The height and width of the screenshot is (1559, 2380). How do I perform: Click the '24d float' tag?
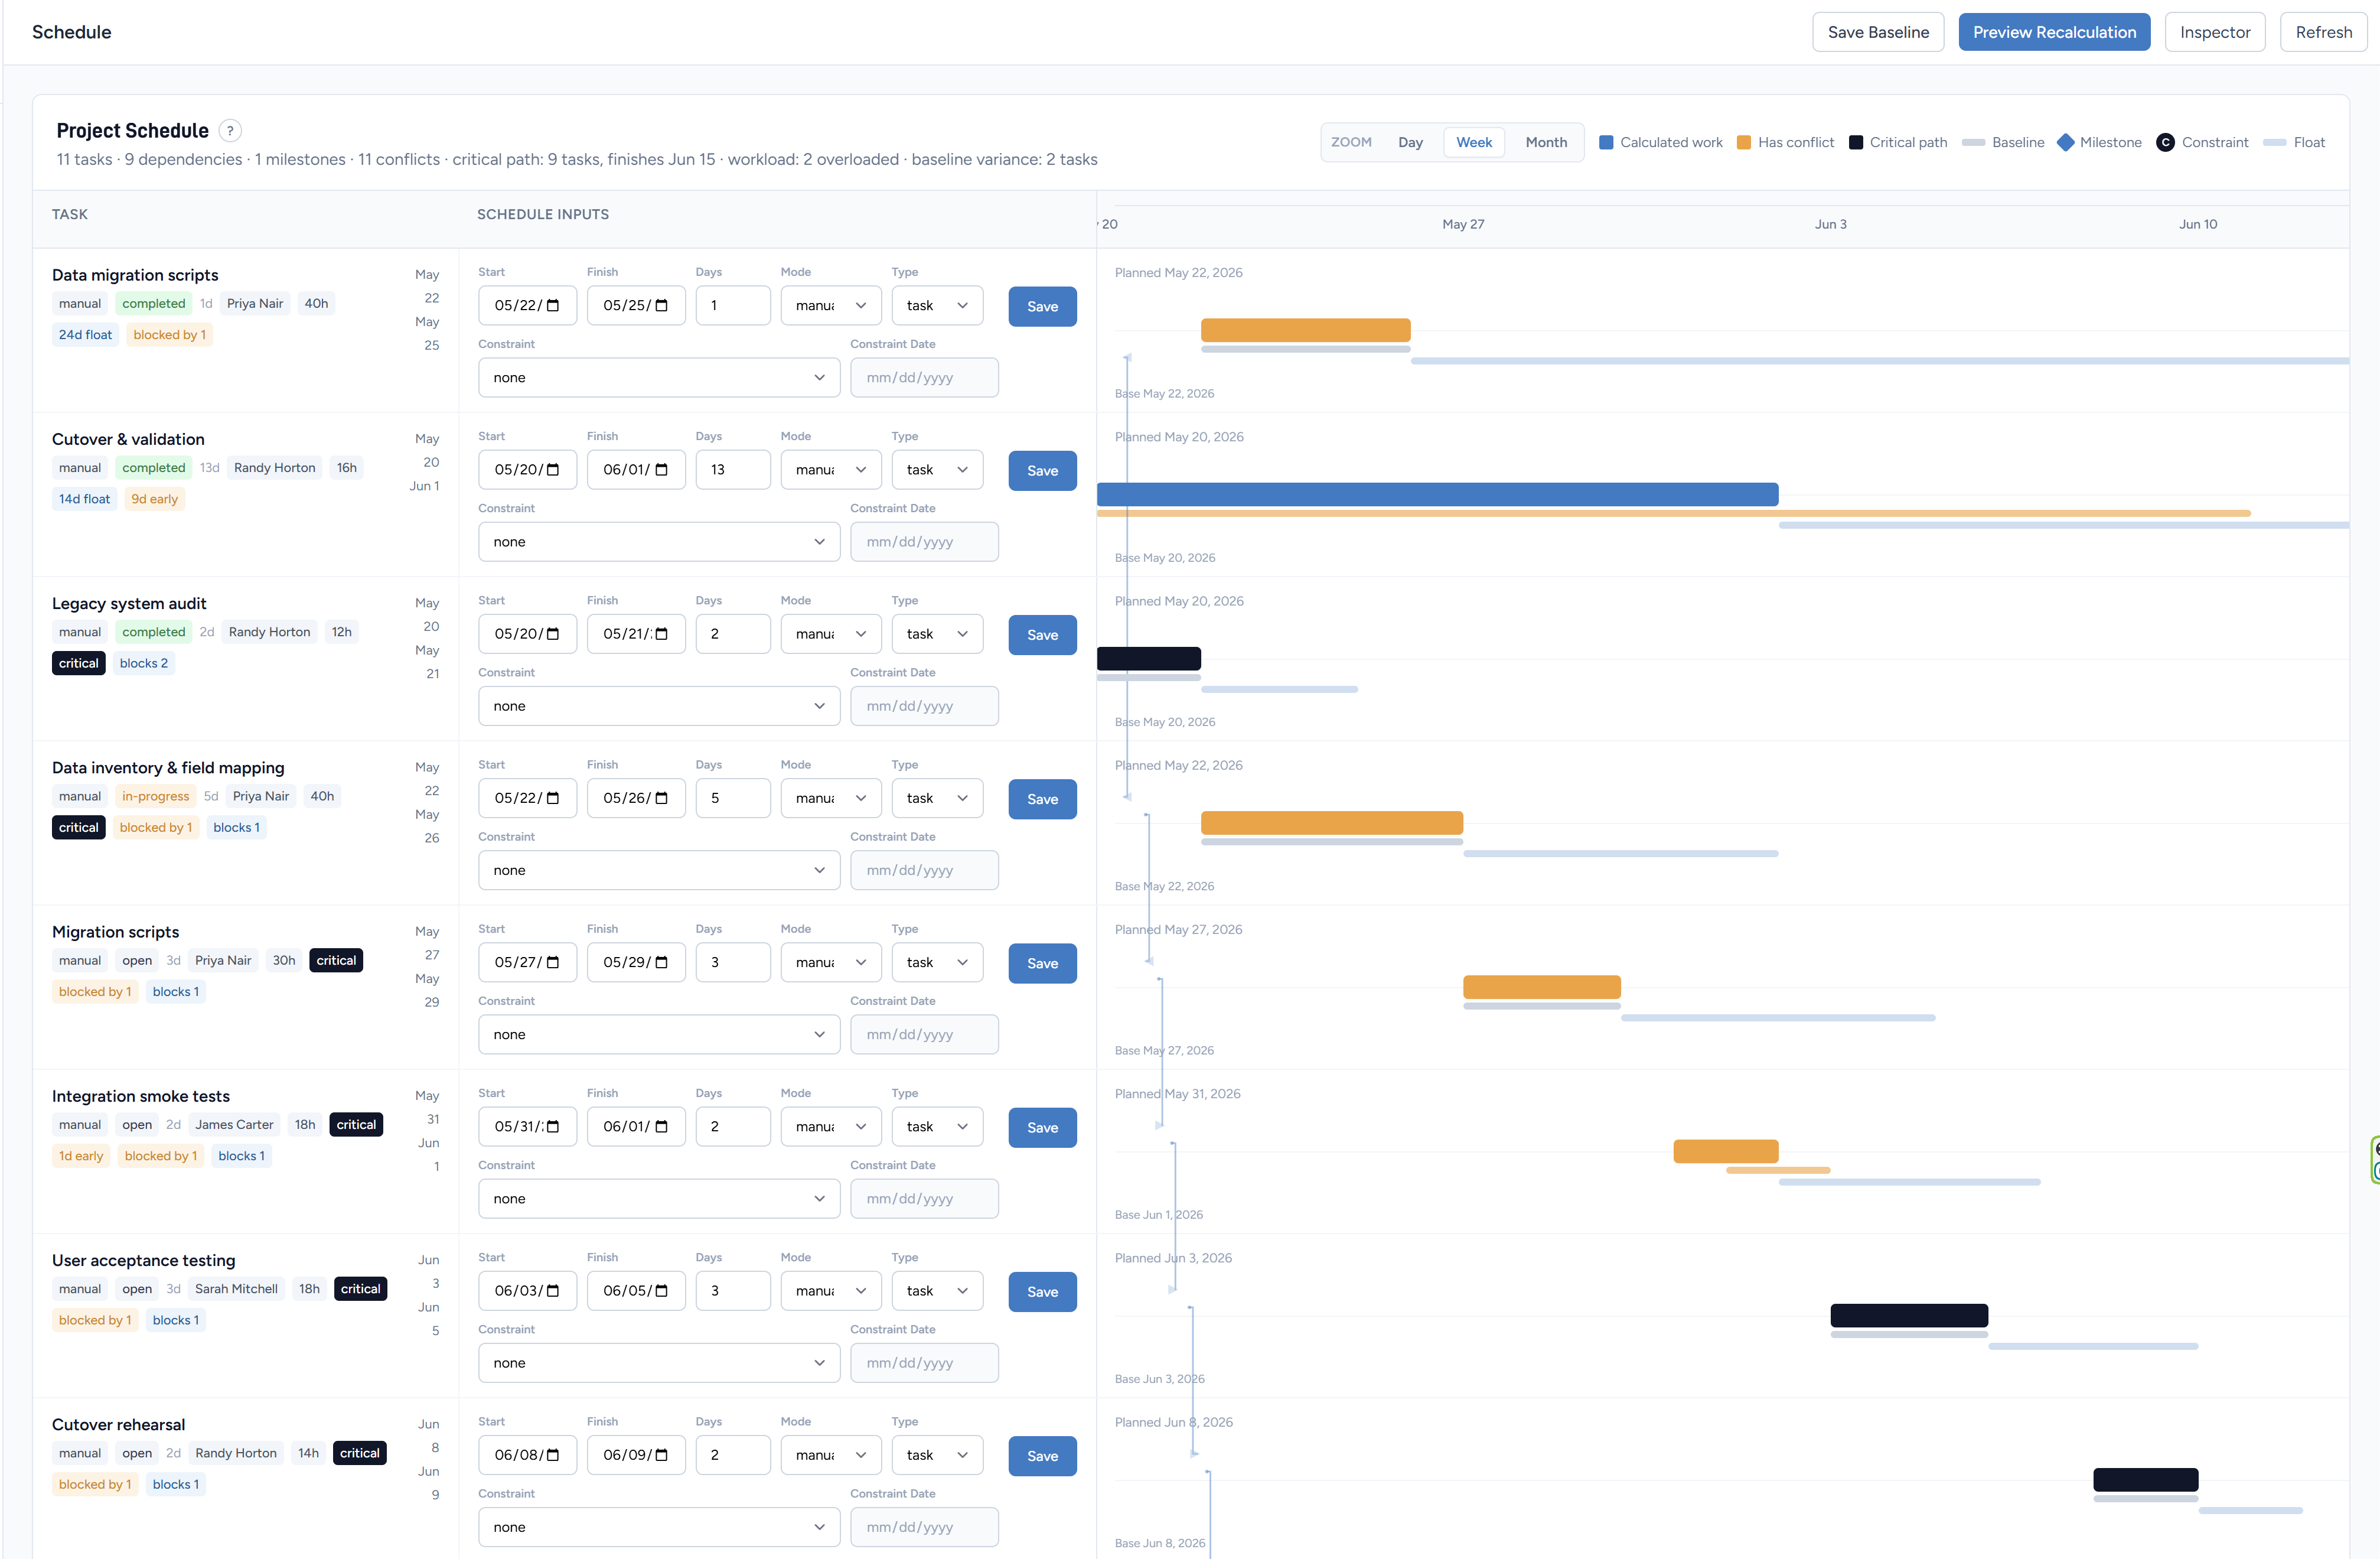(x=85, y=335)
